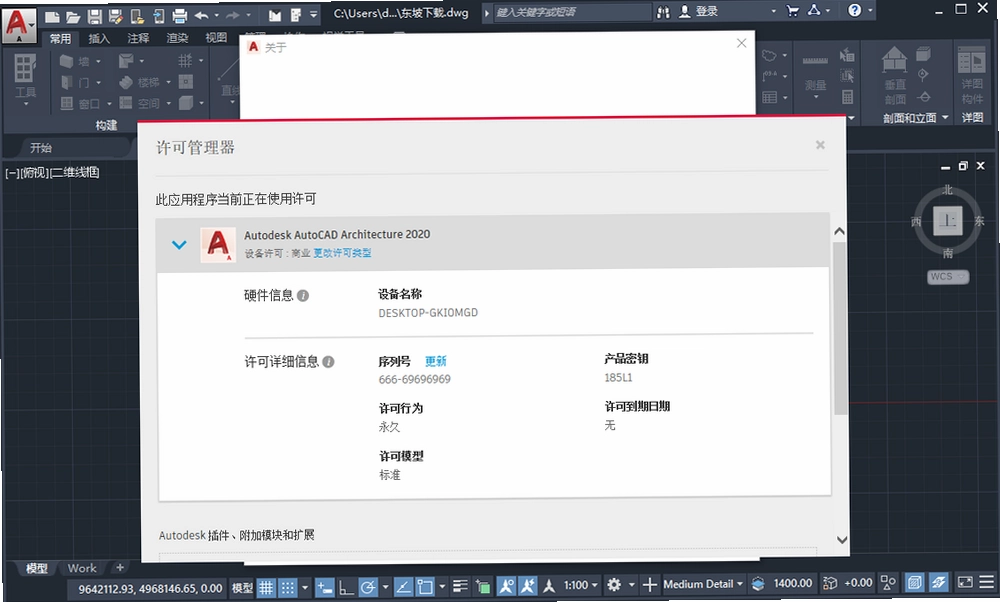Select the 注释 ribbon tab
This screenshot has width=1000, height=602.
point(138,38)
